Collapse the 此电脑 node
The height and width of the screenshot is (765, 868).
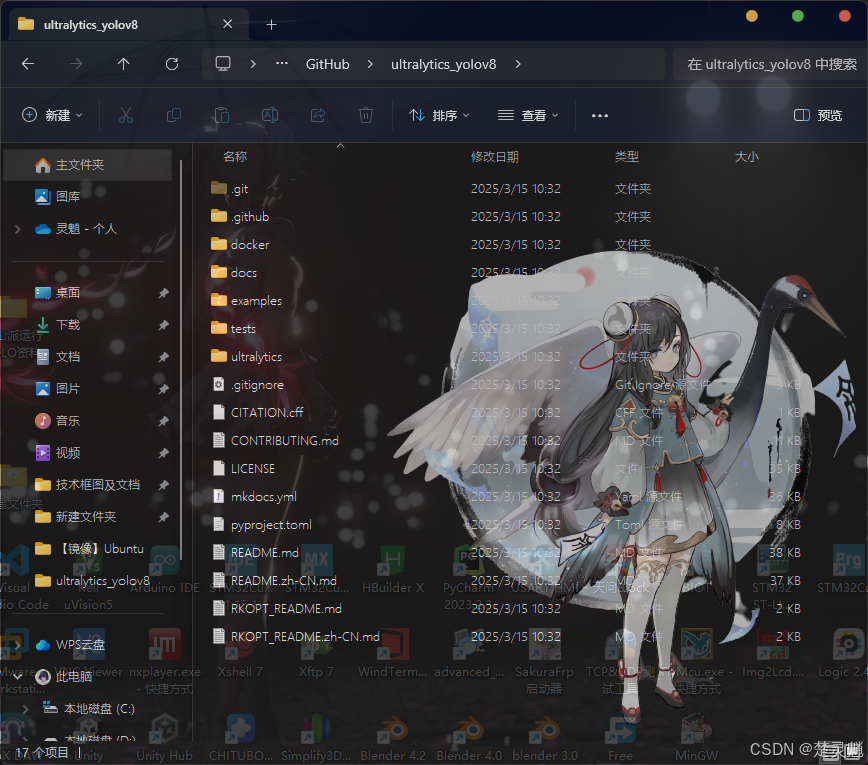(18, 676)
